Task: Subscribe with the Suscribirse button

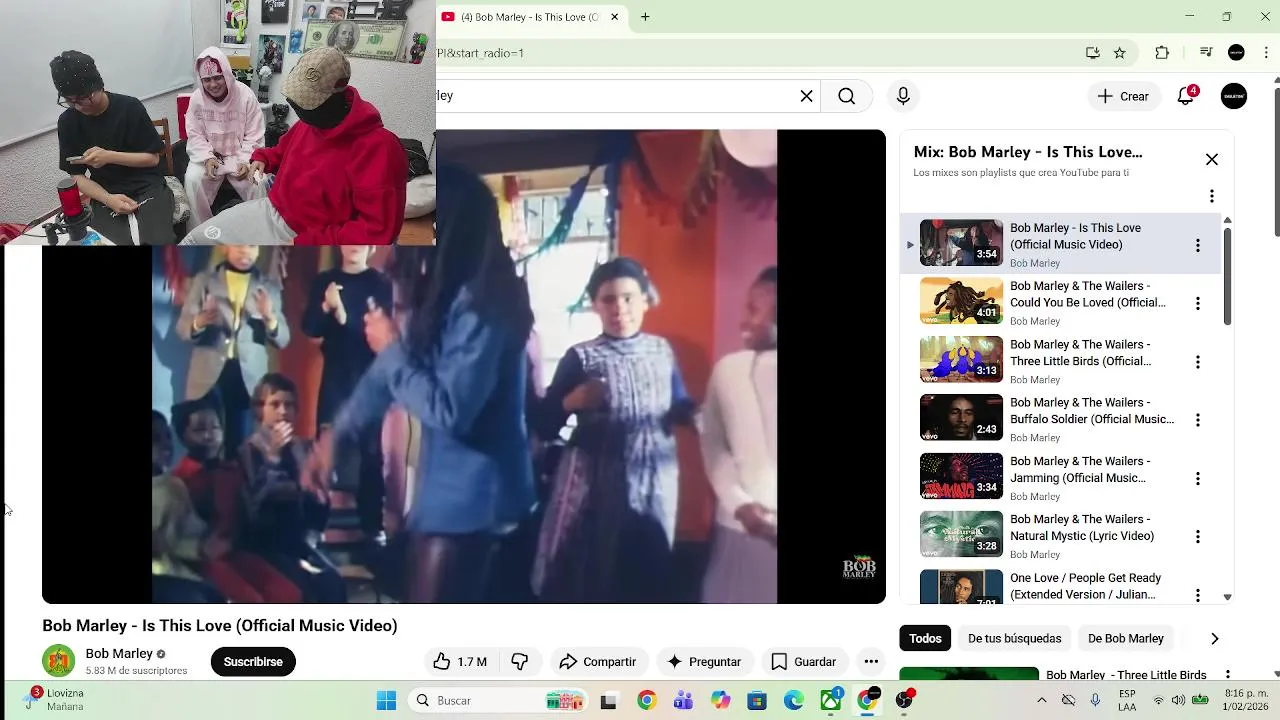Action: (253, 662)
